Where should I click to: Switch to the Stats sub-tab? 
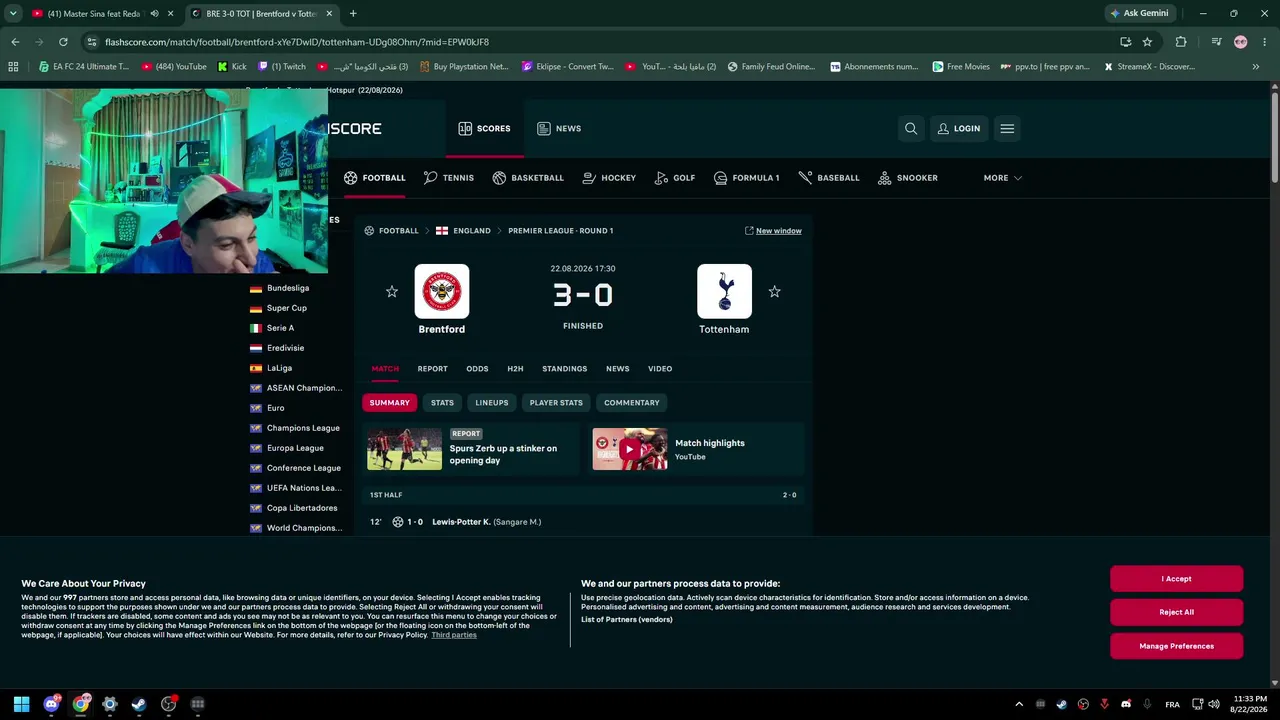[x=442, y=403]
